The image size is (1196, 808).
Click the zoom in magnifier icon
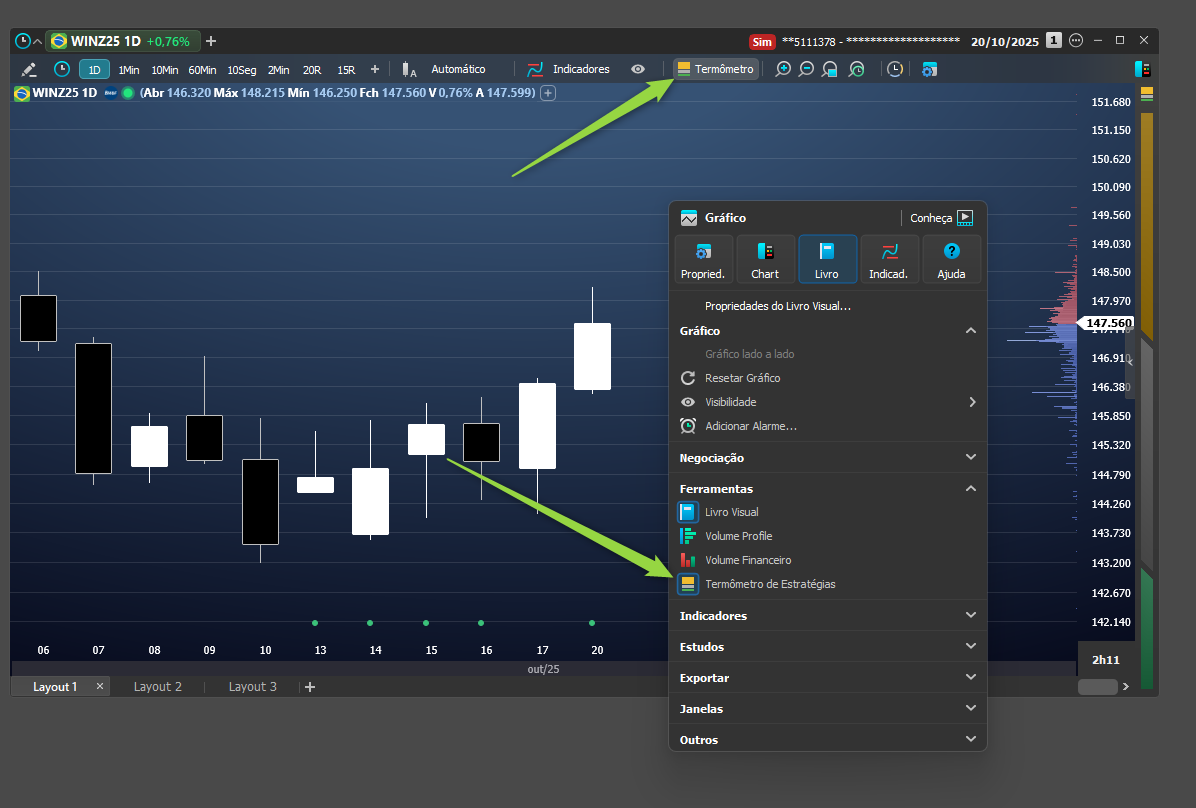(x=783, y=69)
